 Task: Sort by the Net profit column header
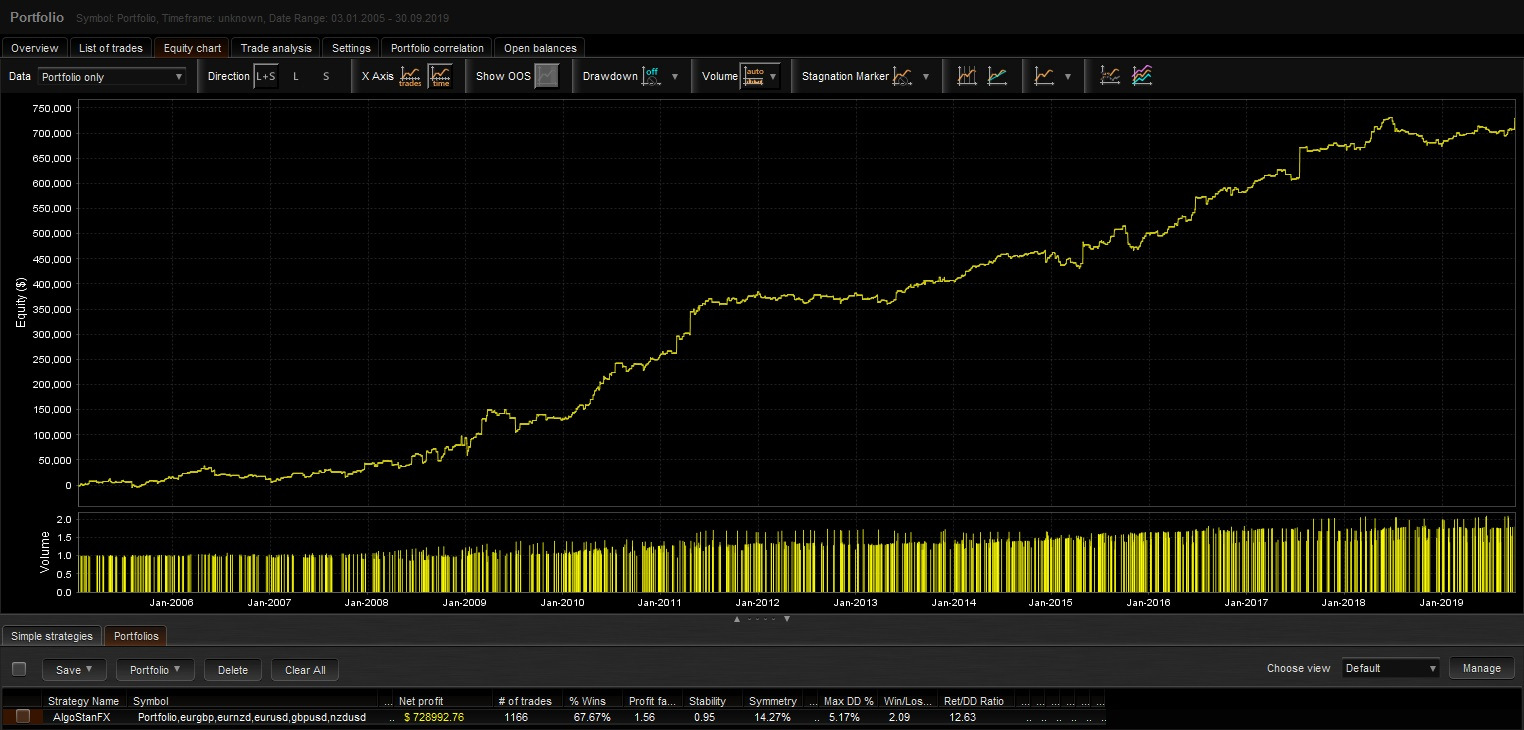[421, 701]
